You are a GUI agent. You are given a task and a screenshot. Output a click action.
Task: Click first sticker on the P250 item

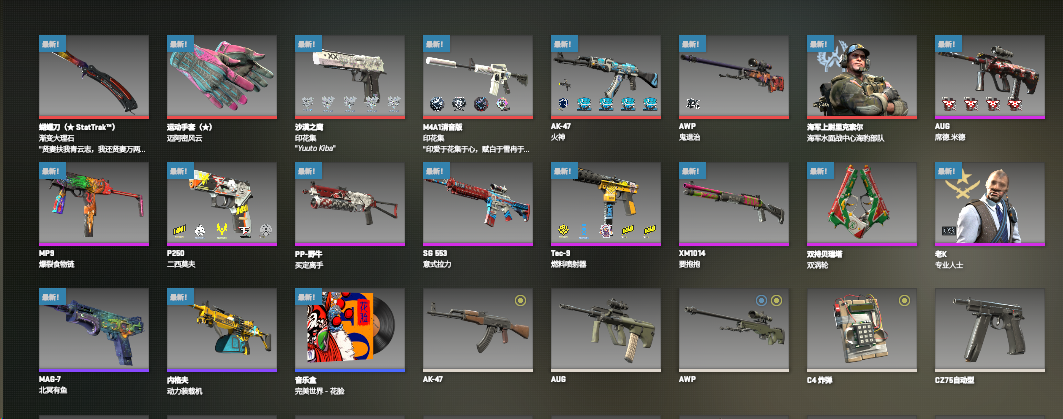[180, 231]
